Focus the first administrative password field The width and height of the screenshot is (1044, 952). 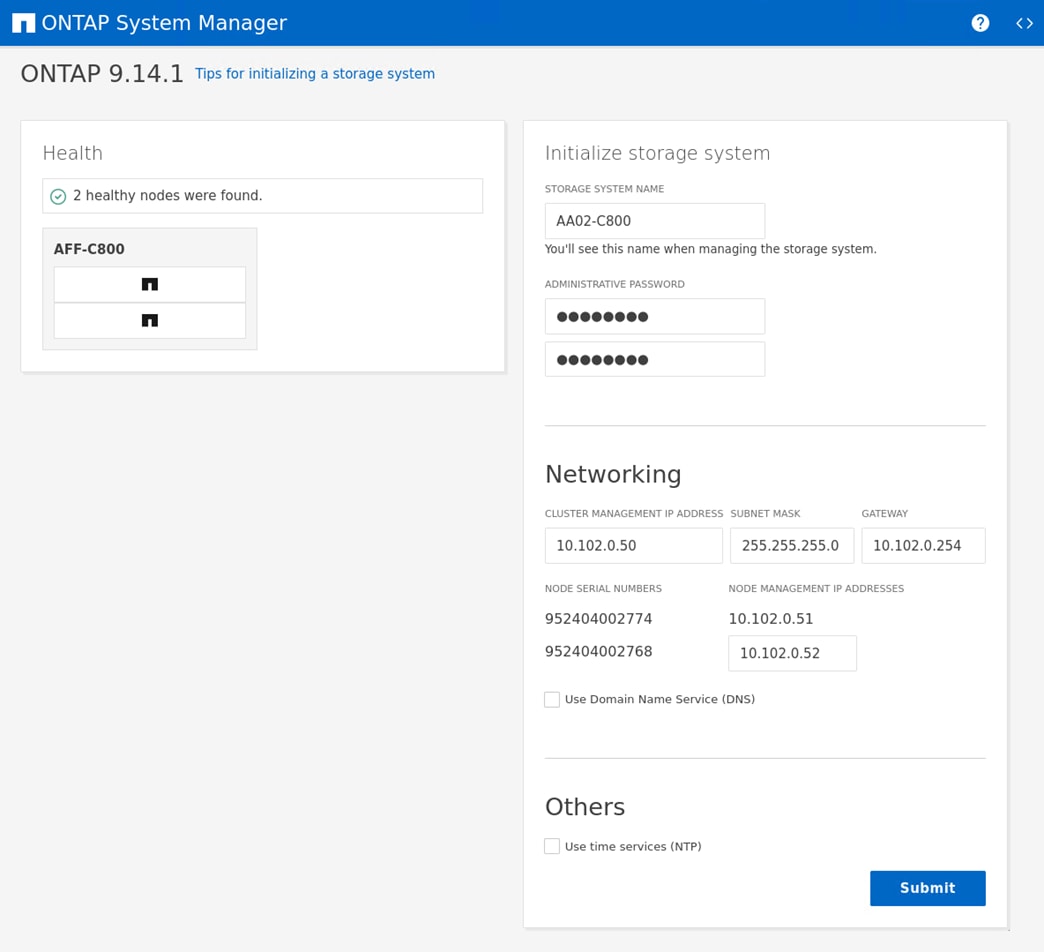[x=654, y=316]
